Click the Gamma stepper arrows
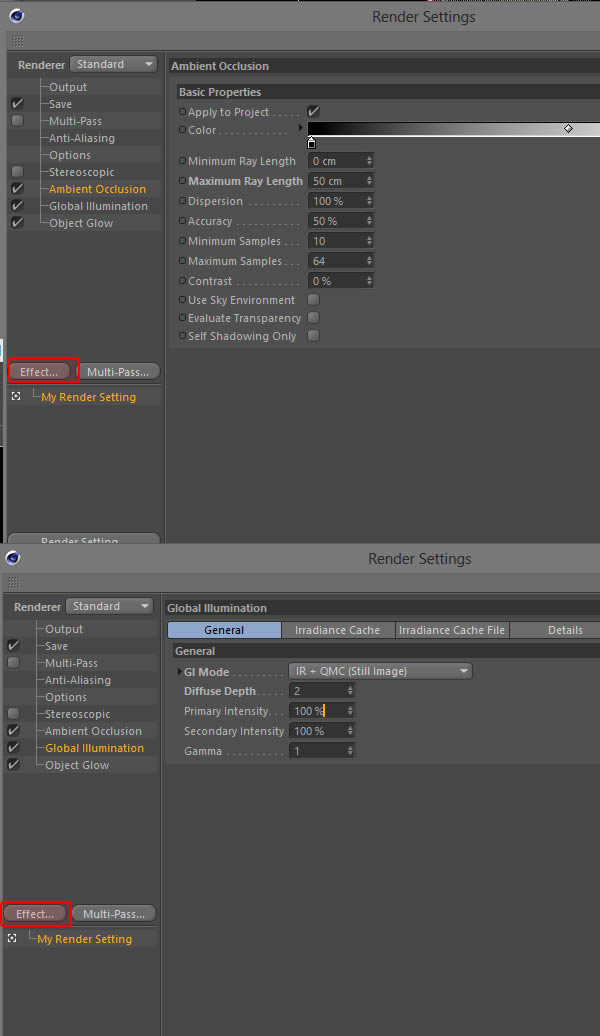Screen dimensions: 600x1036 [350, 751]
